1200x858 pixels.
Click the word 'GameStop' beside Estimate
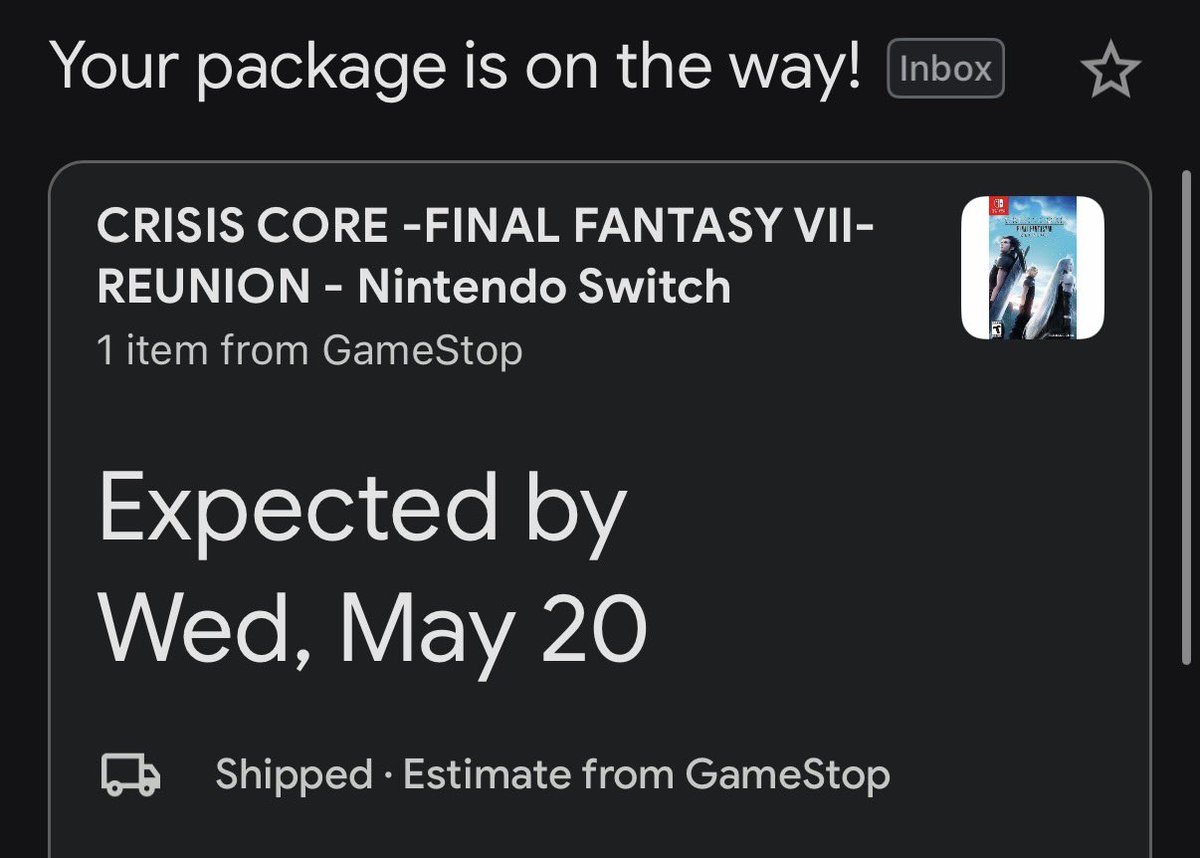pyautogui.click(x=788, y=775)
